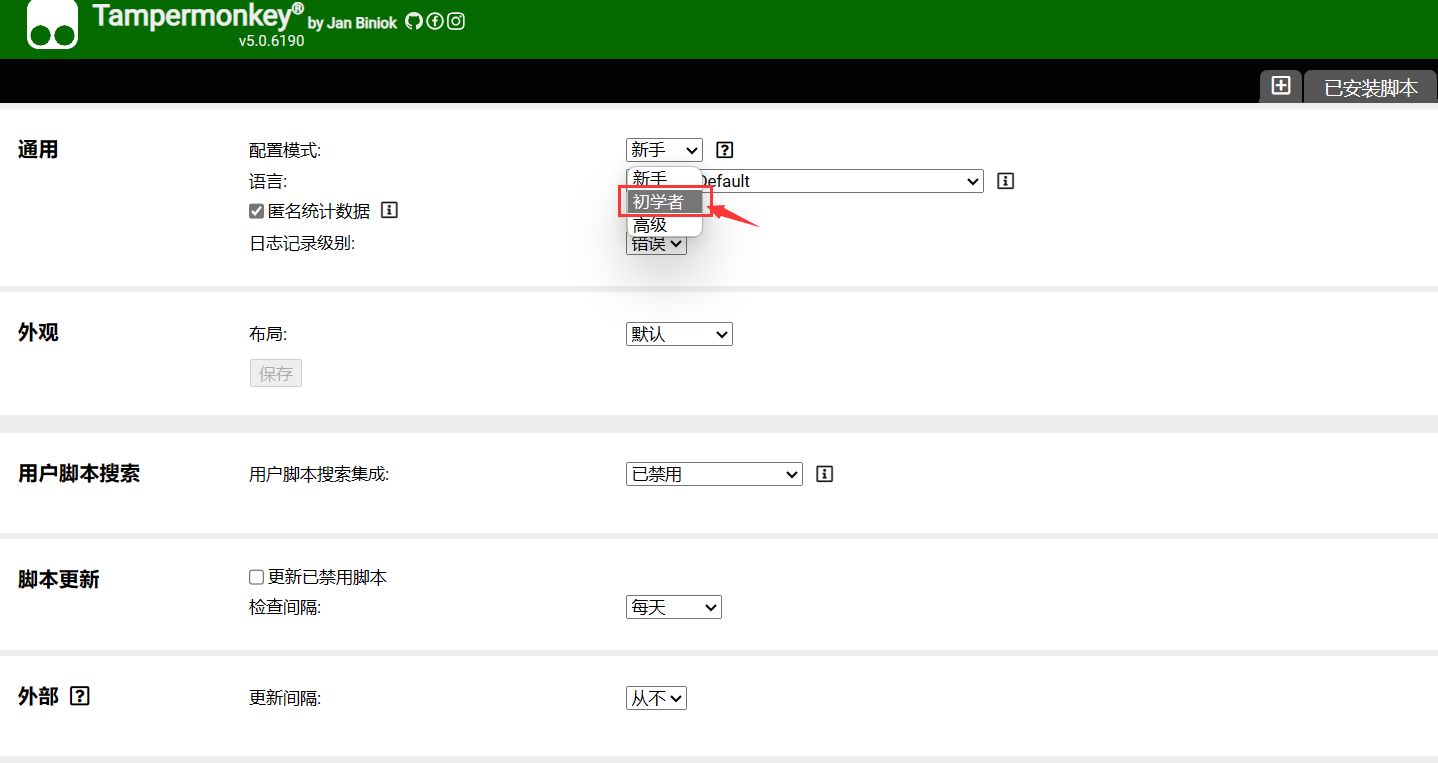Enable the 更新已禁用脚本 checkbox
The height and width of the screenshot is (763, 1438).
256,577
